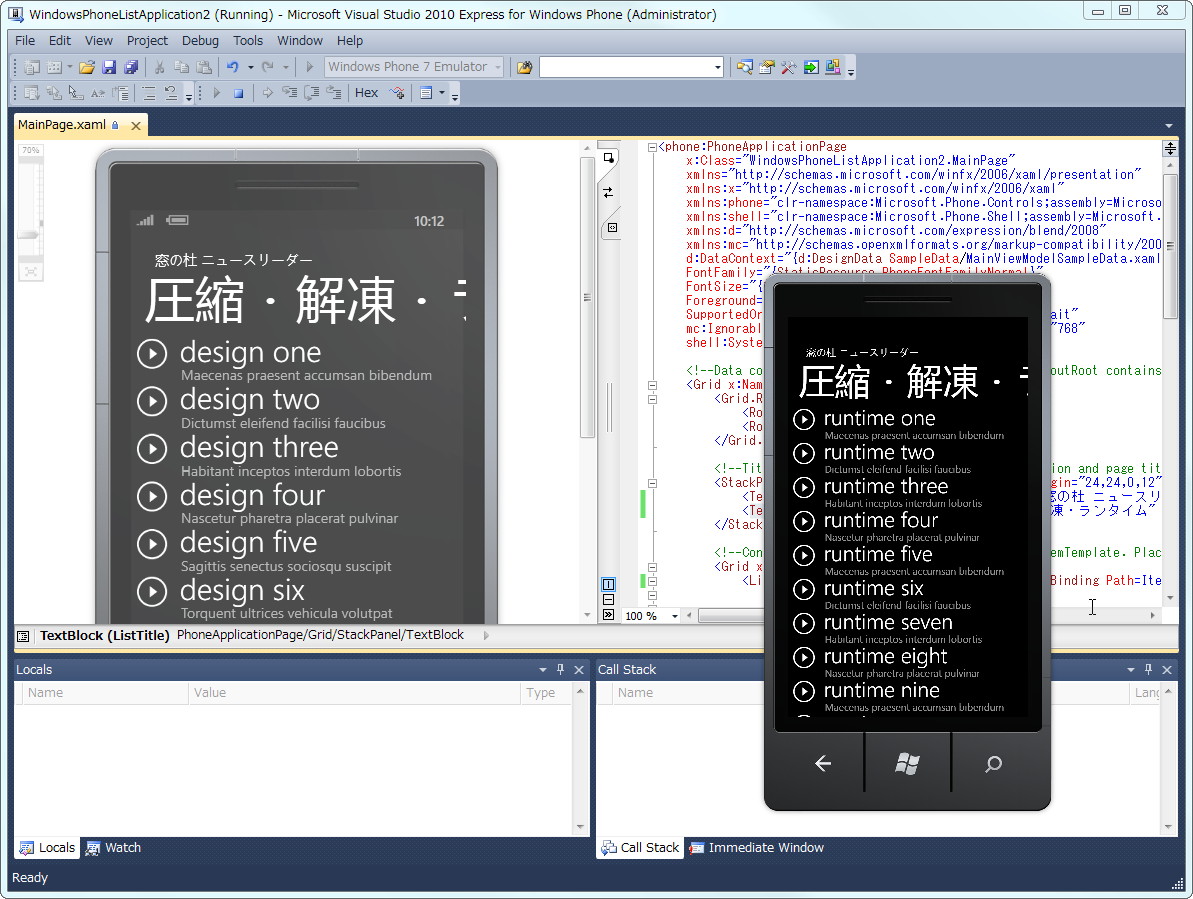The image size is (1193, 899).
Task: Open the File menu
Action: 25,40
